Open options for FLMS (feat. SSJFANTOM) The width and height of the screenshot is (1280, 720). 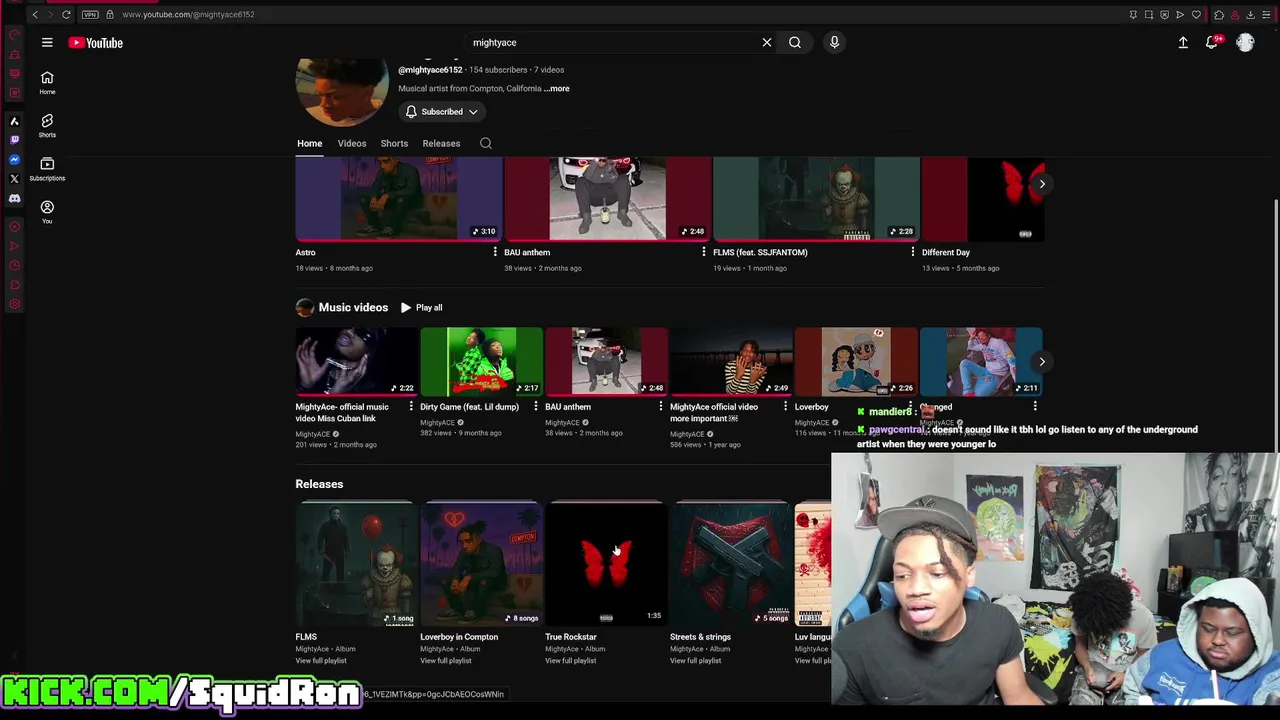(x=912, y=252)
